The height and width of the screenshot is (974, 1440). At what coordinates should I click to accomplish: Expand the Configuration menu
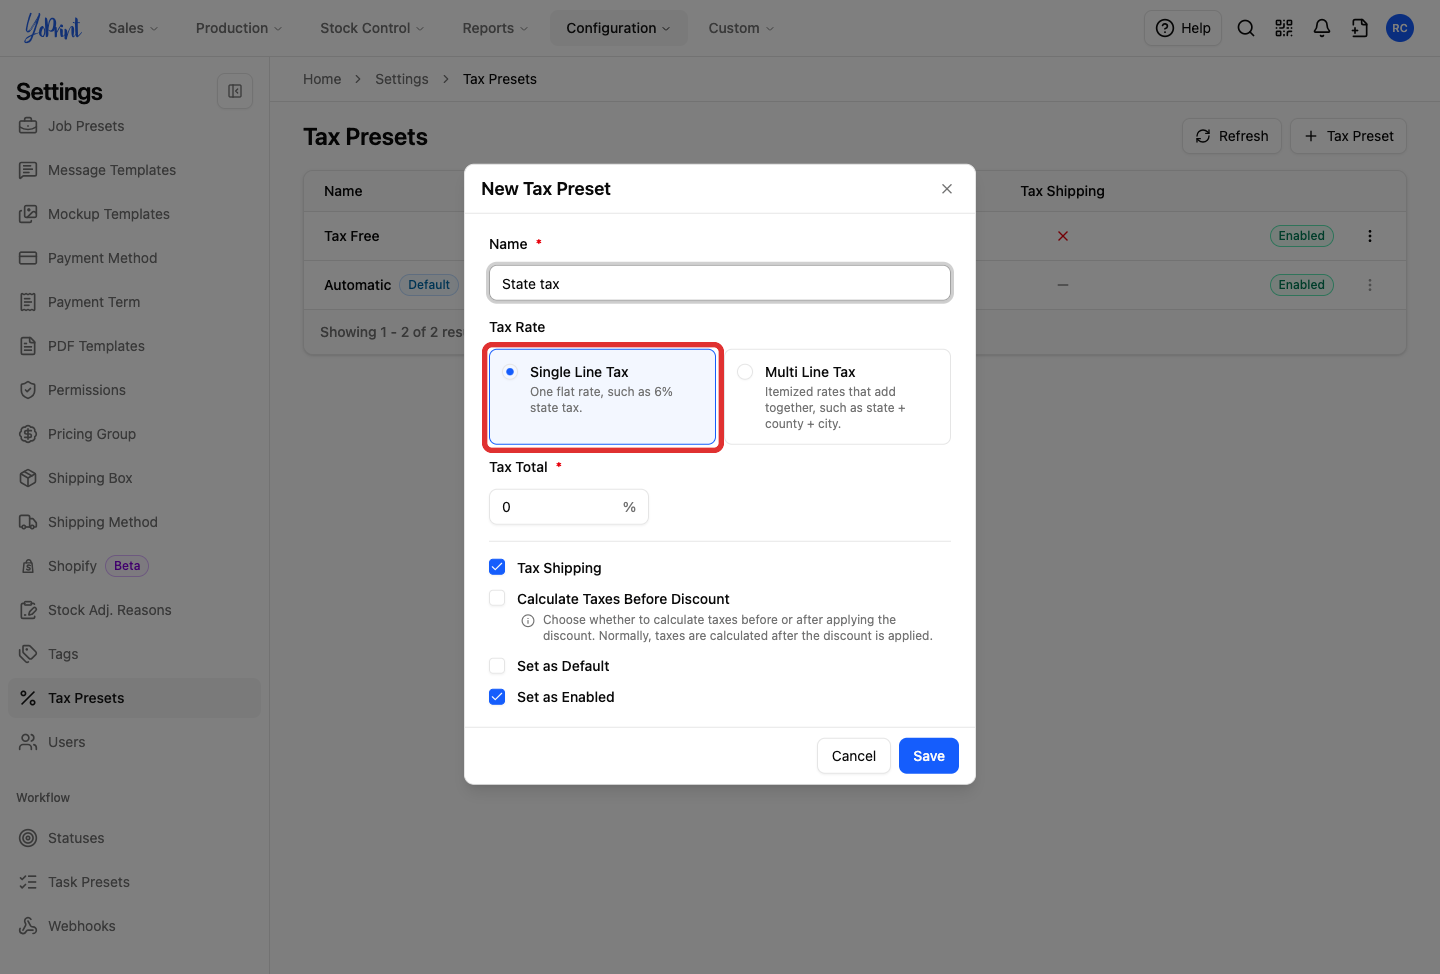pos(618,28)
